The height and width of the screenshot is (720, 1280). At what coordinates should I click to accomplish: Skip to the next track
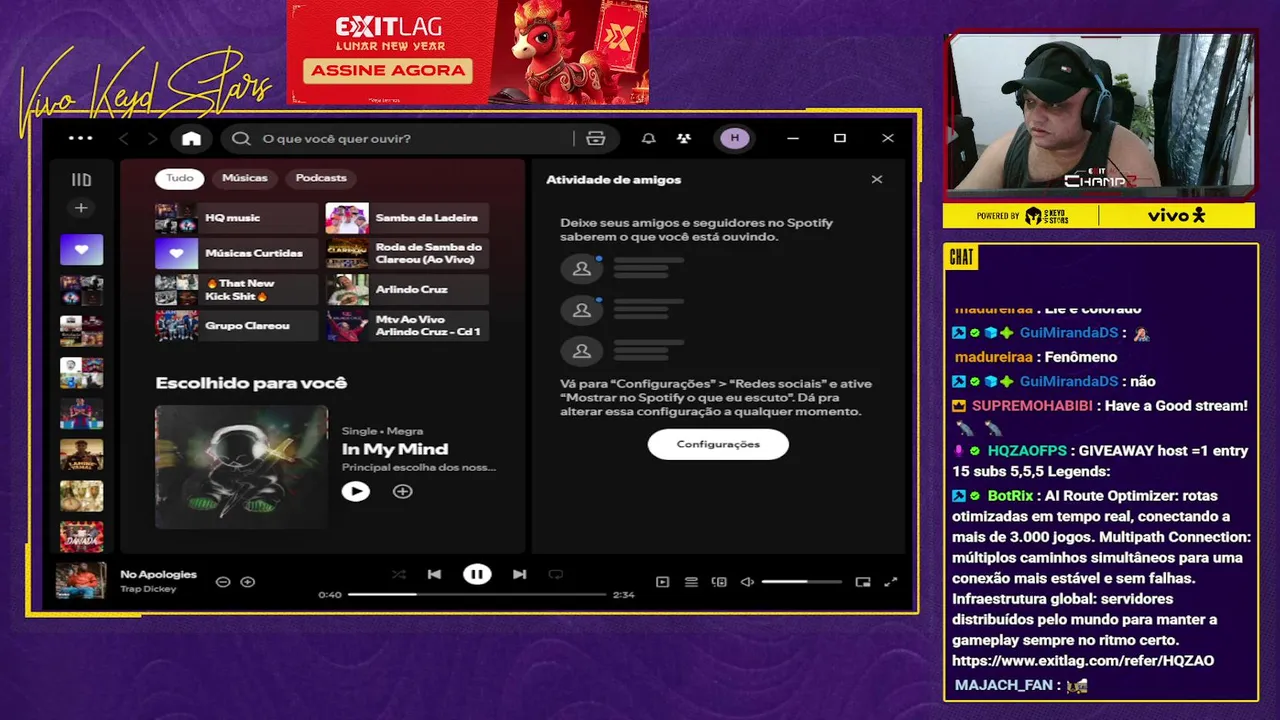[519, 574]
